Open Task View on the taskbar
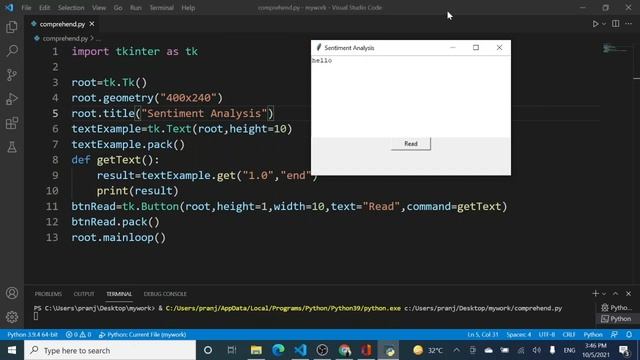This screenshot has width=640, height=360. click(x=231, y=350)
